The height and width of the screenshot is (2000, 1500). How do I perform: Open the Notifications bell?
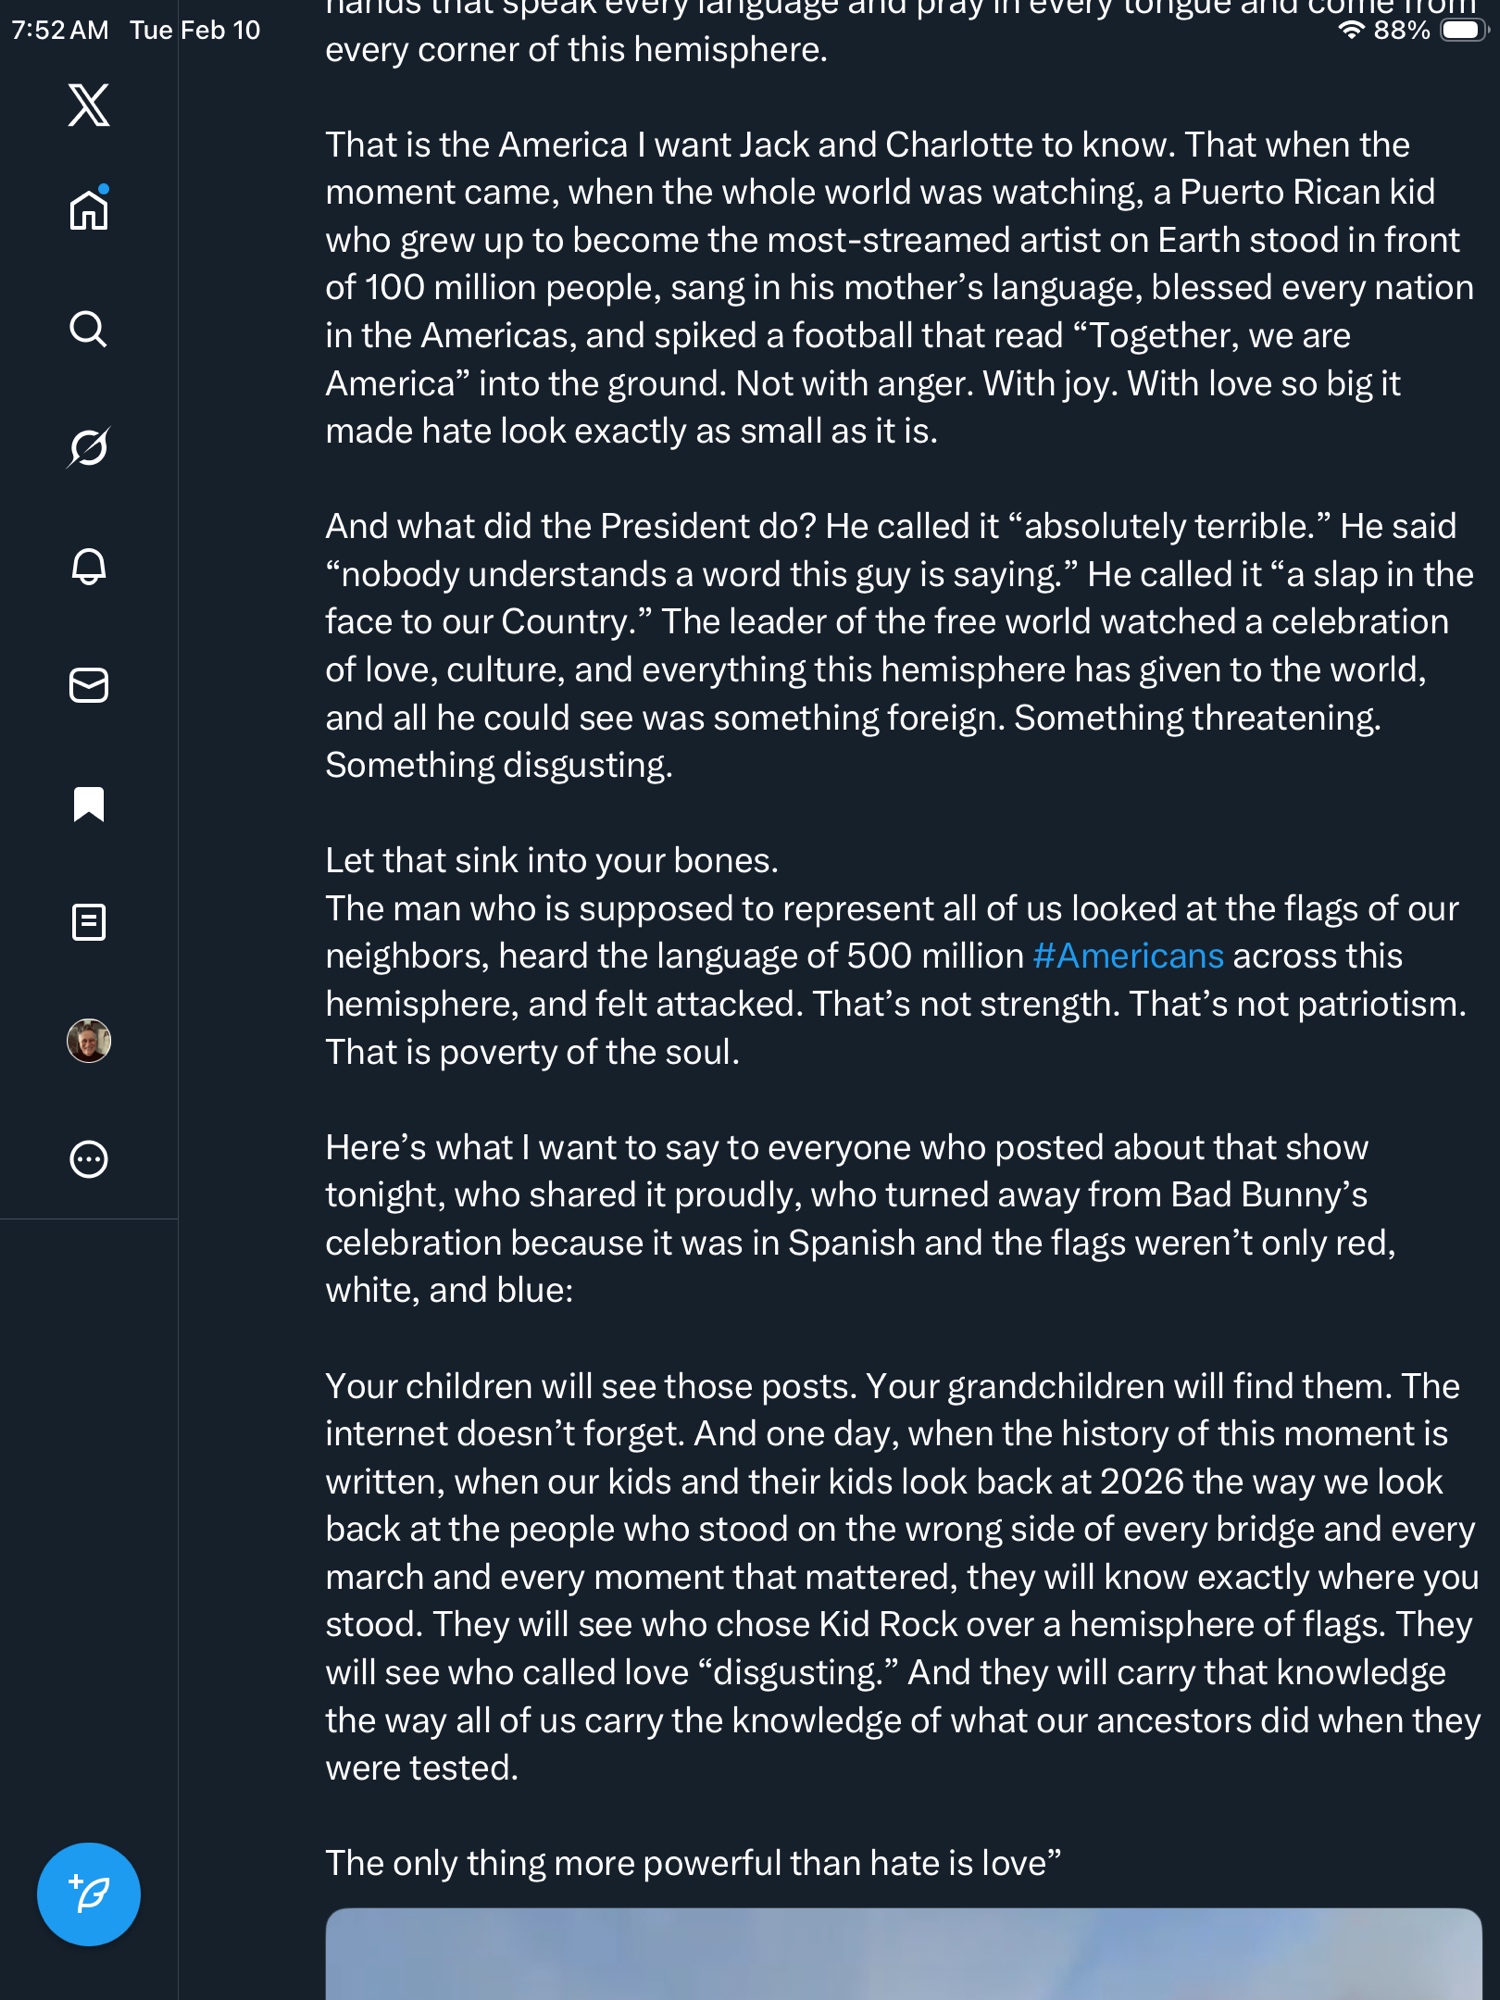tap(88, 566)
